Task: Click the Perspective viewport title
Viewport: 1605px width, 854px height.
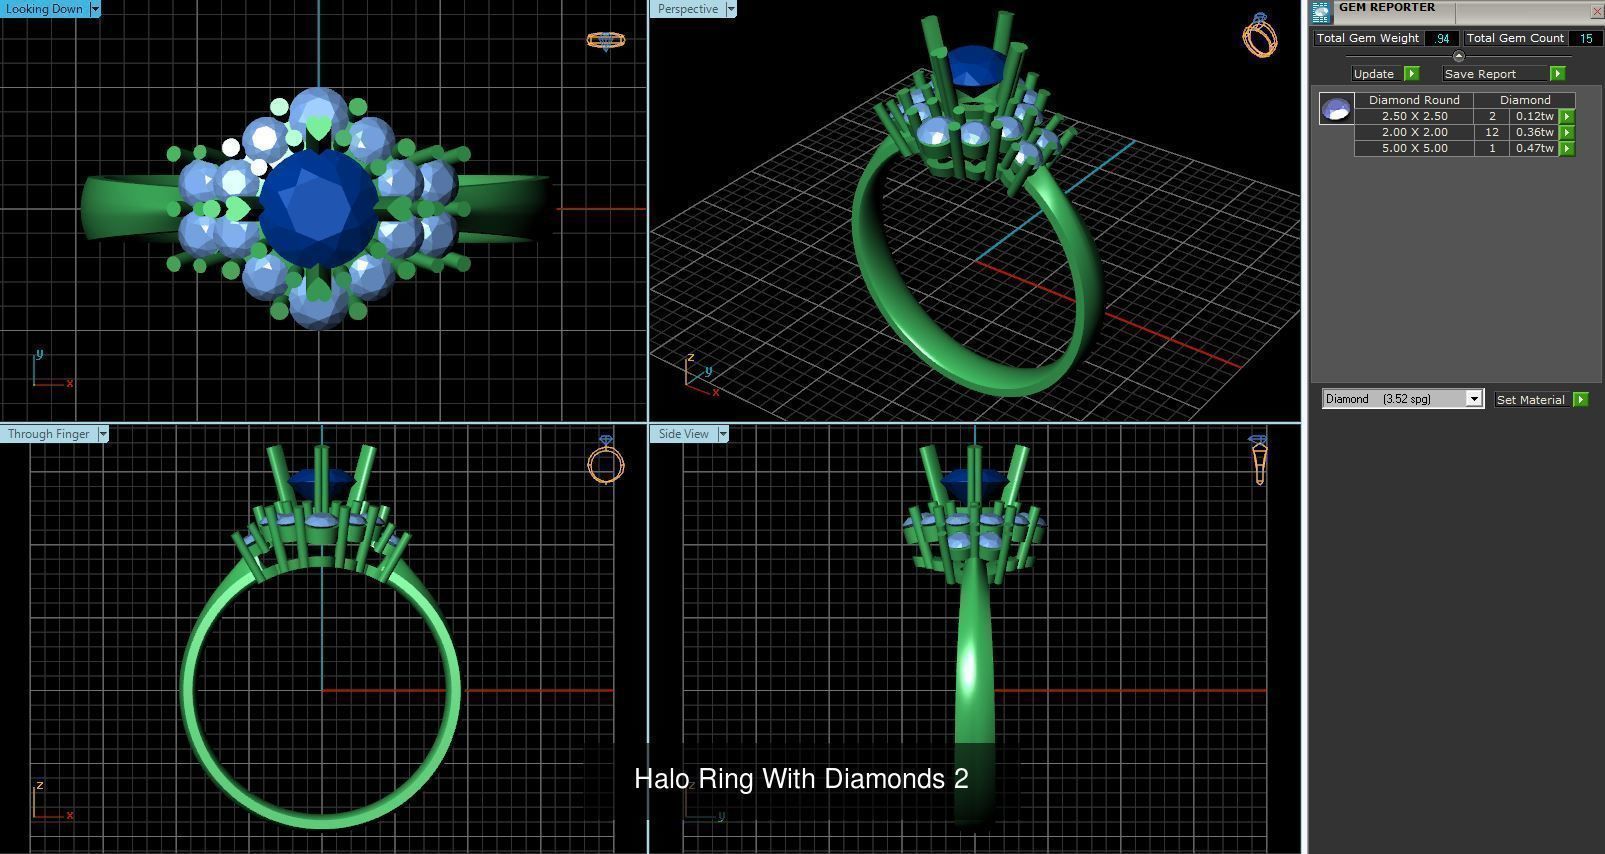Action: (688, 9)
